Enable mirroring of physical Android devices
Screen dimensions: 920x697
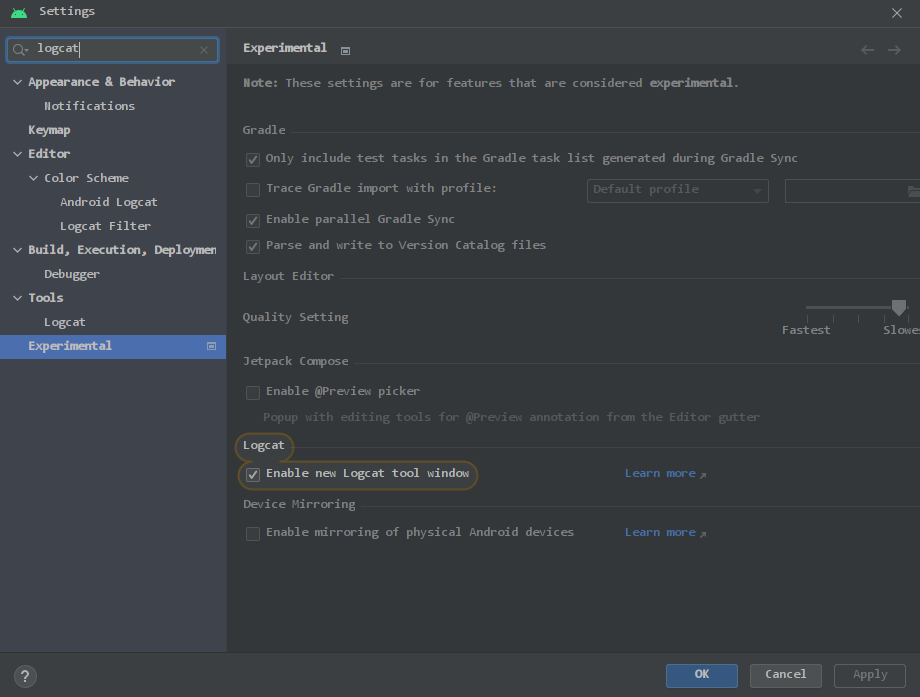click(252, 533)
